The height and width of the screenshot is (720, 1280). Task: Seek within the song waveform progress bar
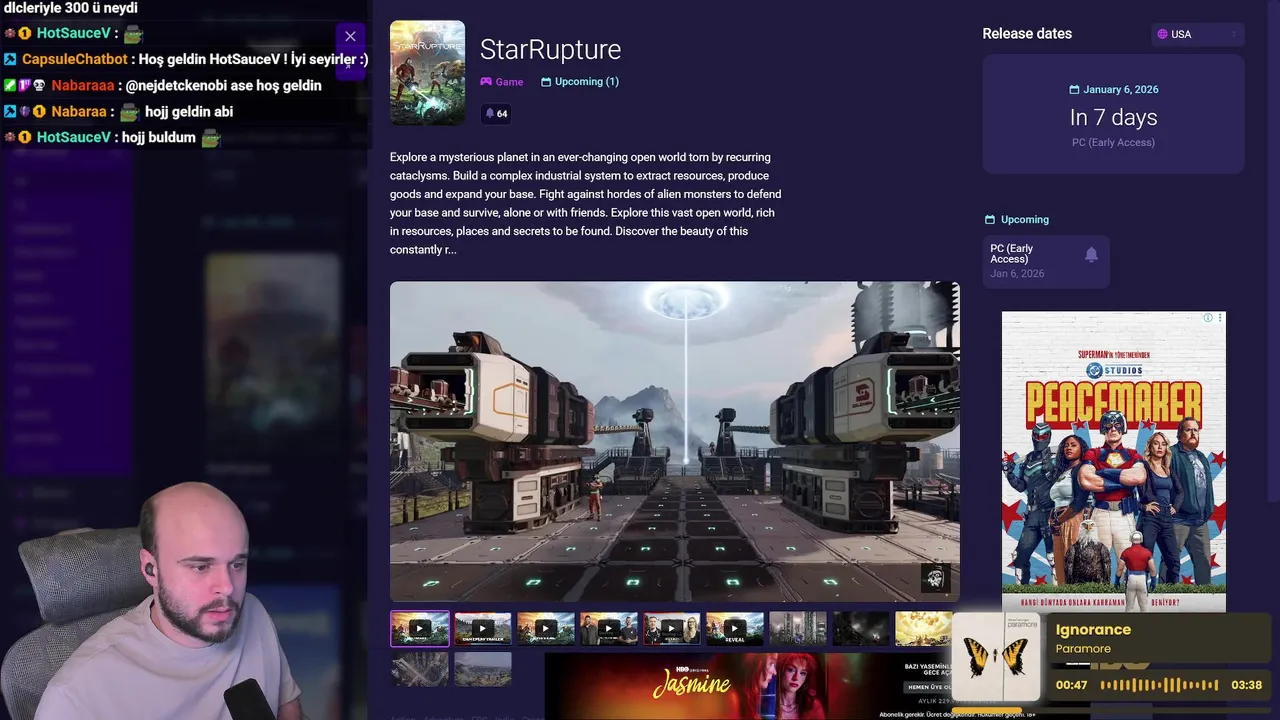(x=1159, y=685)
